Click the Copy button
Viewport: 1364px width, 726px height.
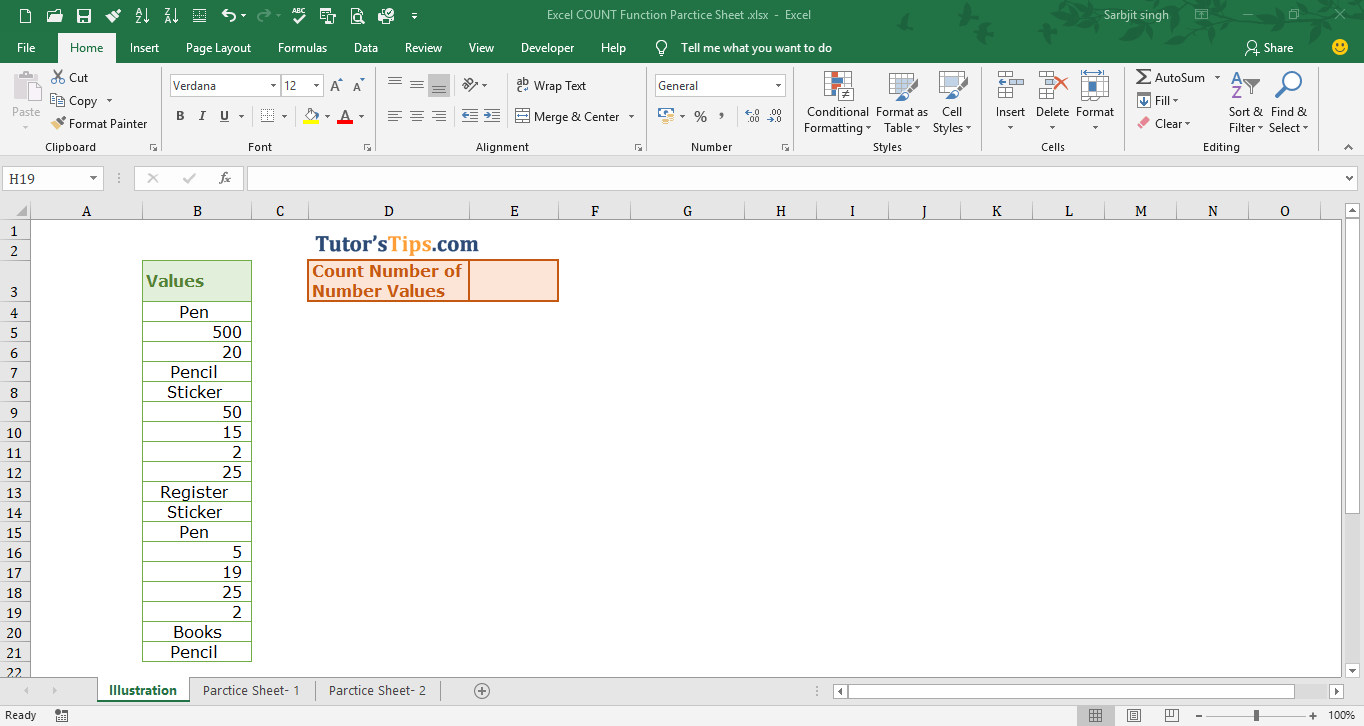pos(74,100)
